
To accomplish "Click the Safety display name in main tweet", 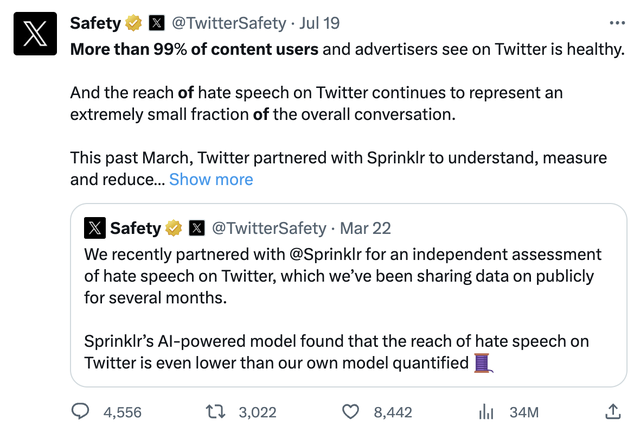I will [x=95, y=22].
